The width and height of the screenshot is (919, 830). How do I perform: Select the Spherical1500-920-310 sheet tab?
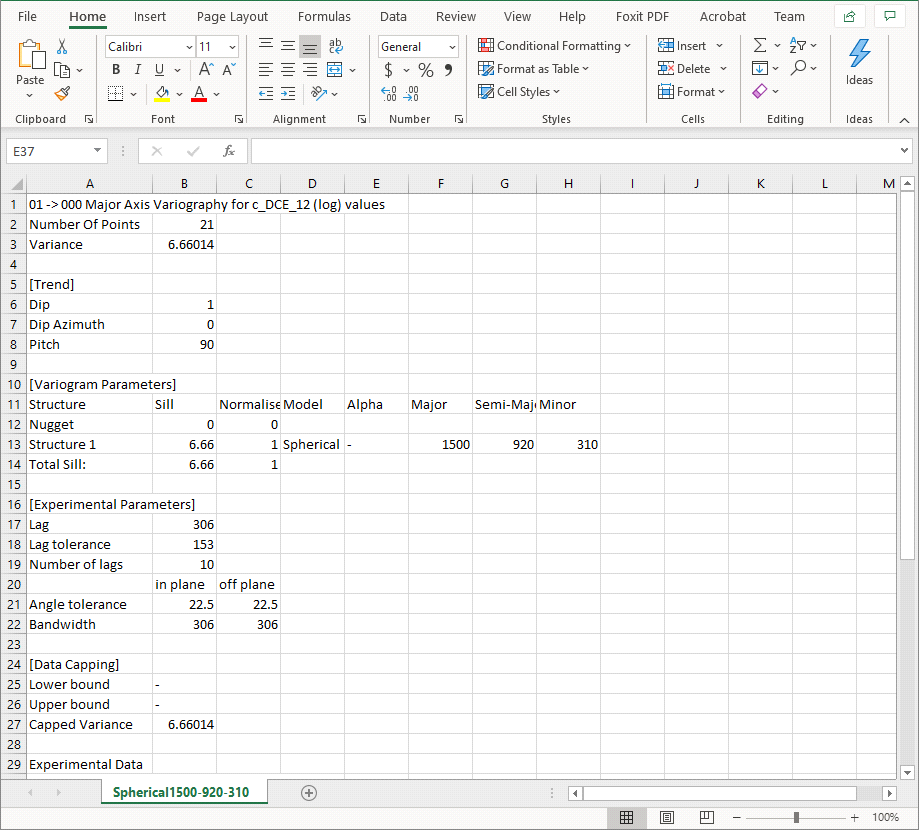coord(181,792)
